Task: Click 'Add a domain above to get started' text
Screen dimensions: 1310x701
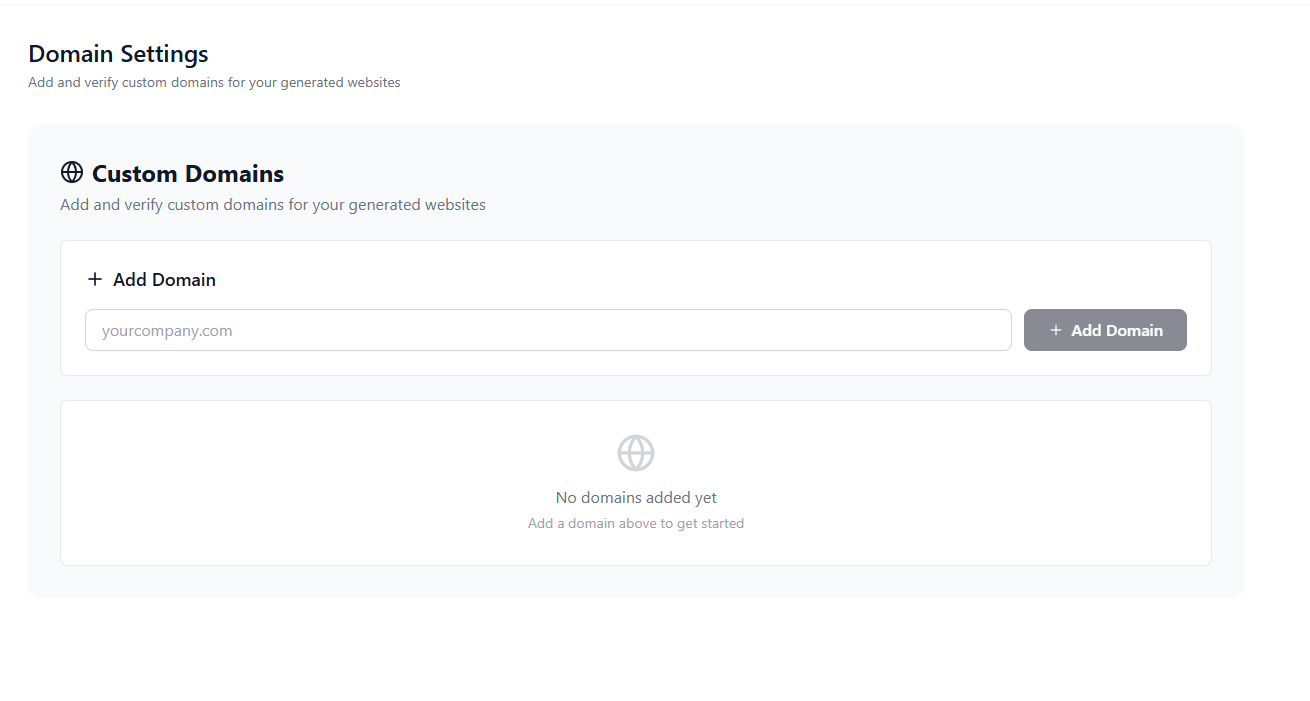Action: point(636,523)
